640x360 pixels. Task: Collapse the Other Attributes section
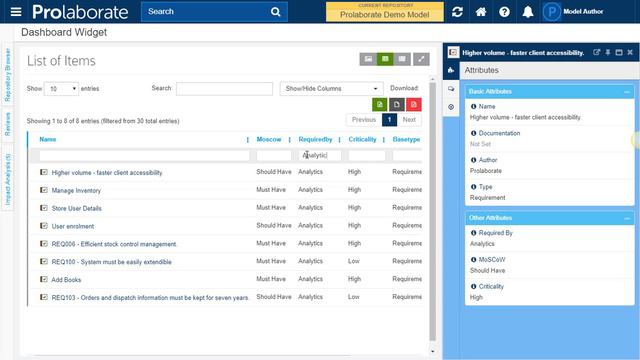pyautogui.click(x=627, y=218)
